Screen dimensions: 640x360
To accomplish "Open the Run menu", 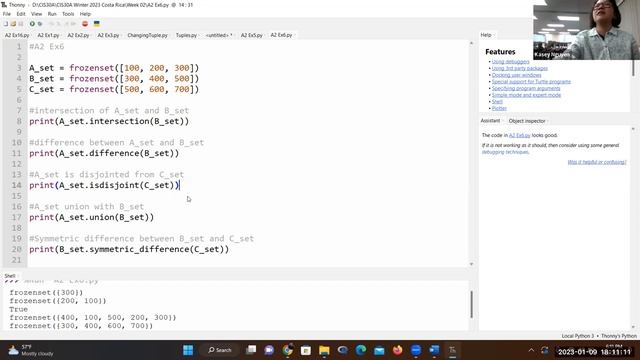I will [52, 14].
